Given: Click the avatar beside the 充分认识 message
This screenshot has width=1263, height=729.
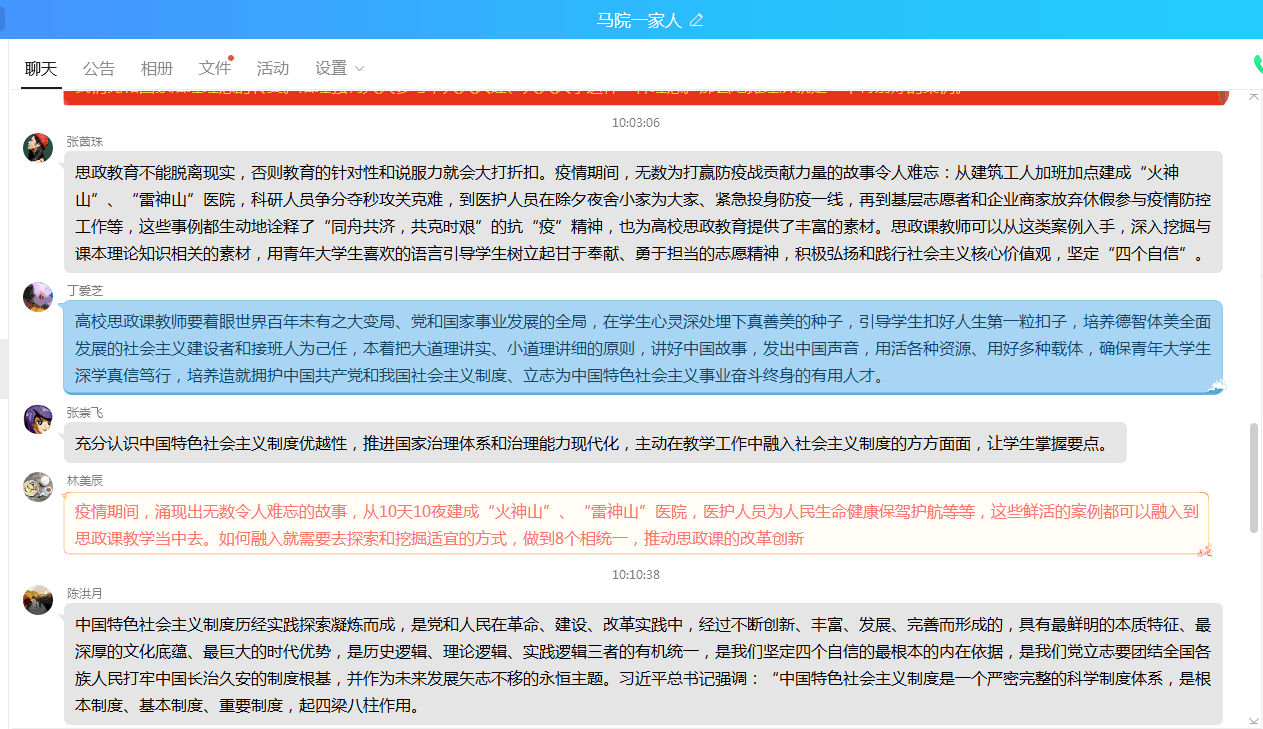Looking at the screenshot, I should tap(38, 419).
